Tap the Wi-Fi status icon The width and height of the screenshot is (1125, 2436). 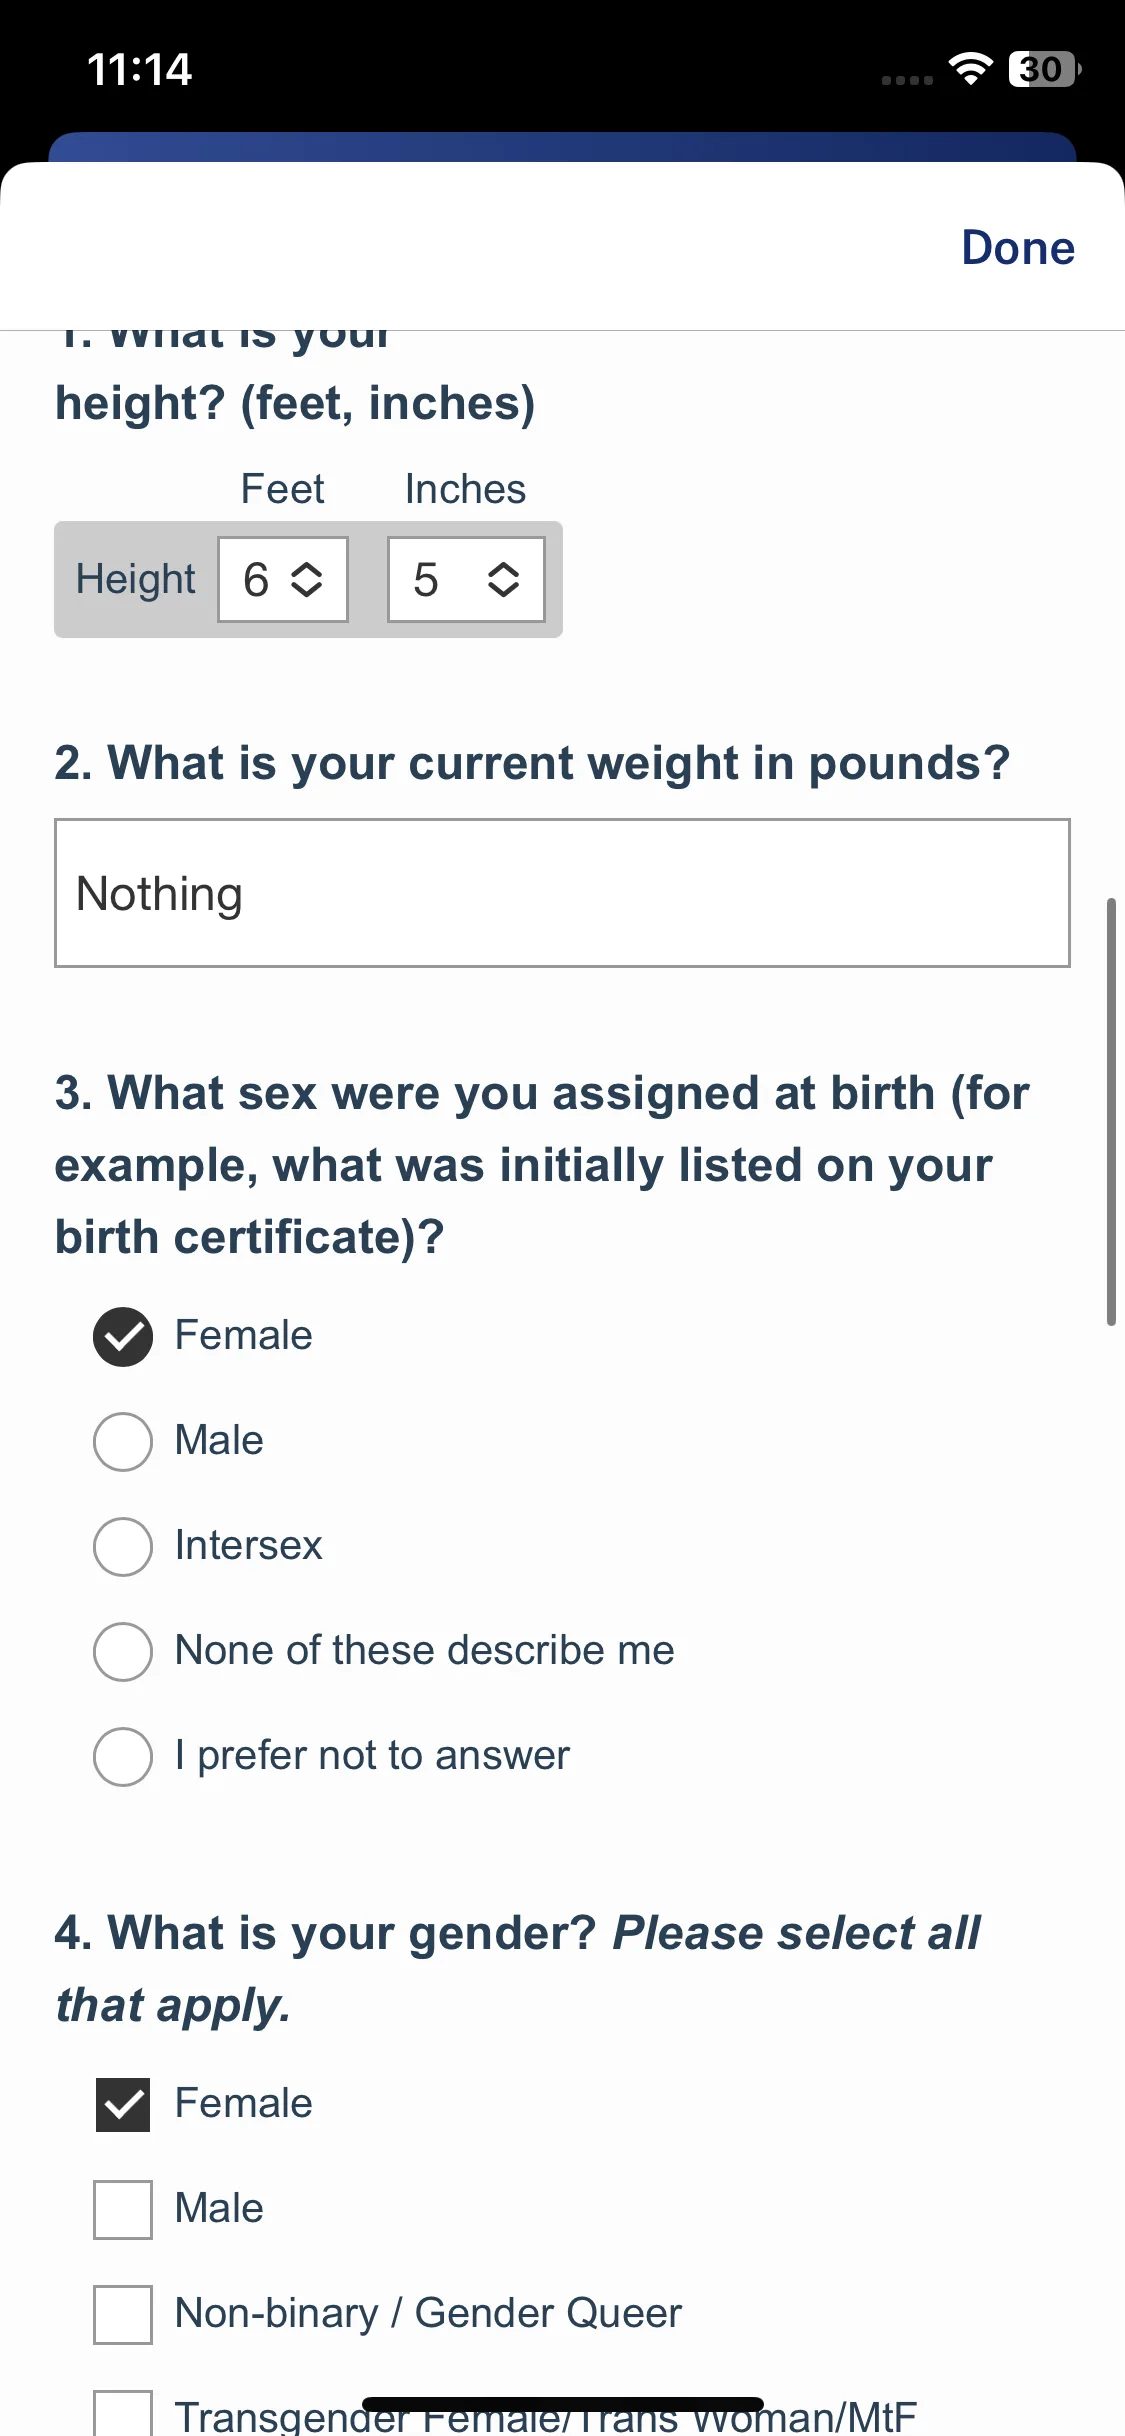(970, 69)
